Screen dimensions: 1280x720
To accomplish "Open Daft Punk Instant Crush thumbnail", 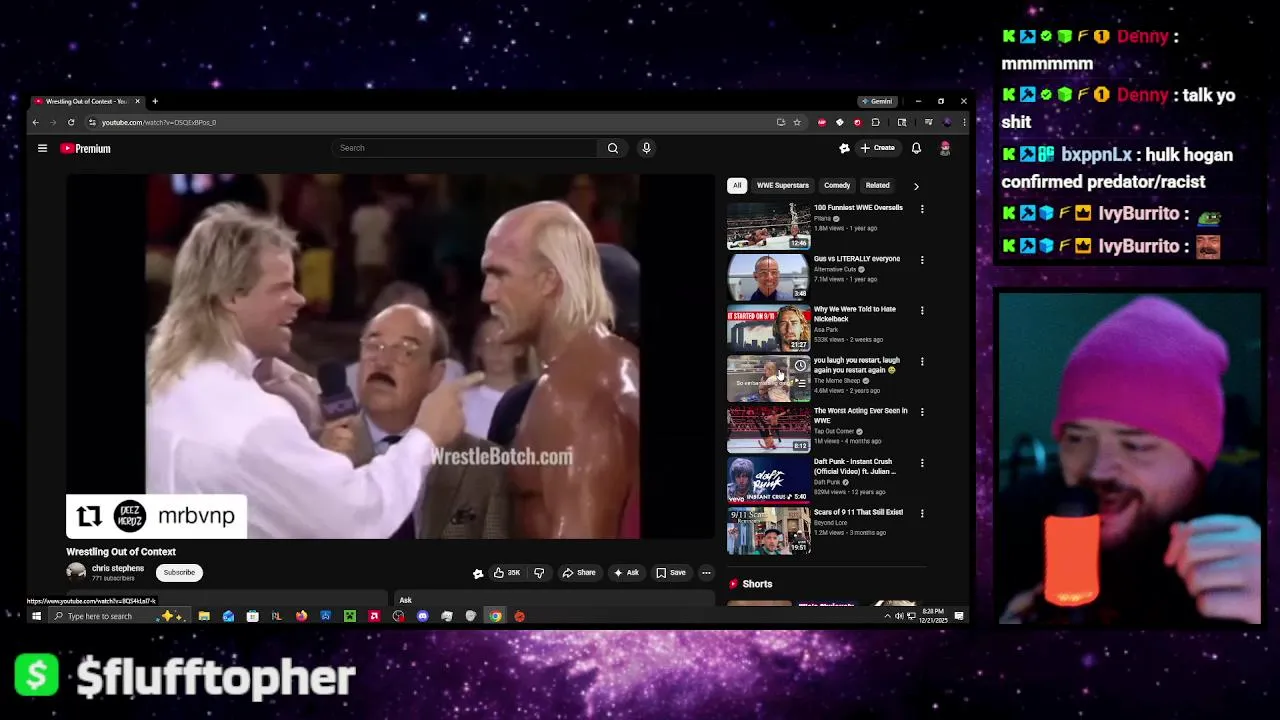I will tap(768, 480).
